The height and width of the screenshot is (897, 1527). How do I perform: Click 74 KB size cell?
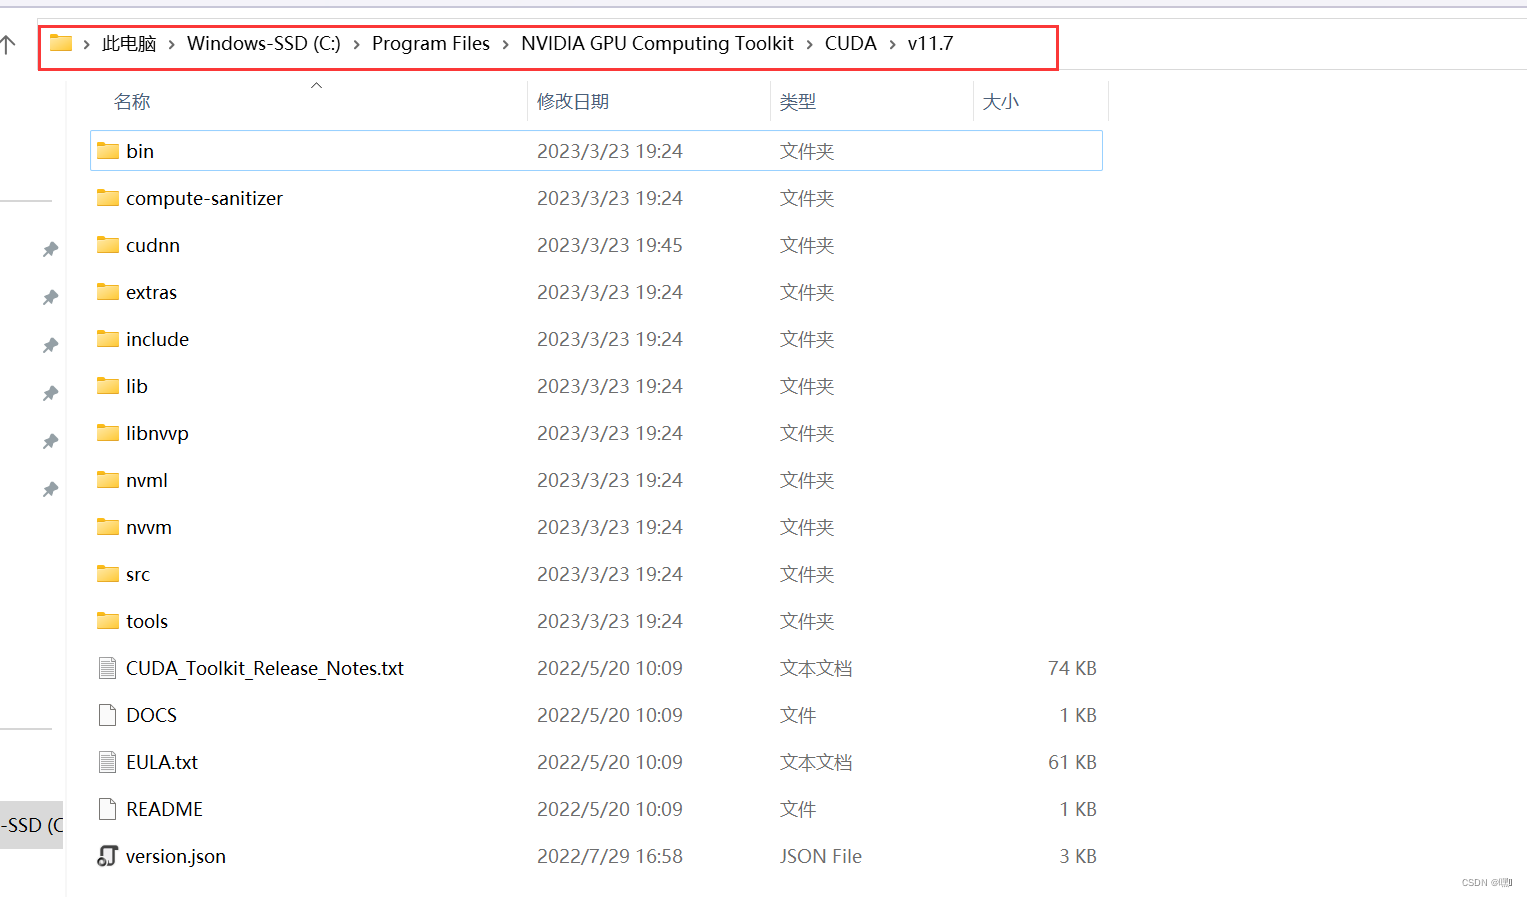pos(1072,668)
